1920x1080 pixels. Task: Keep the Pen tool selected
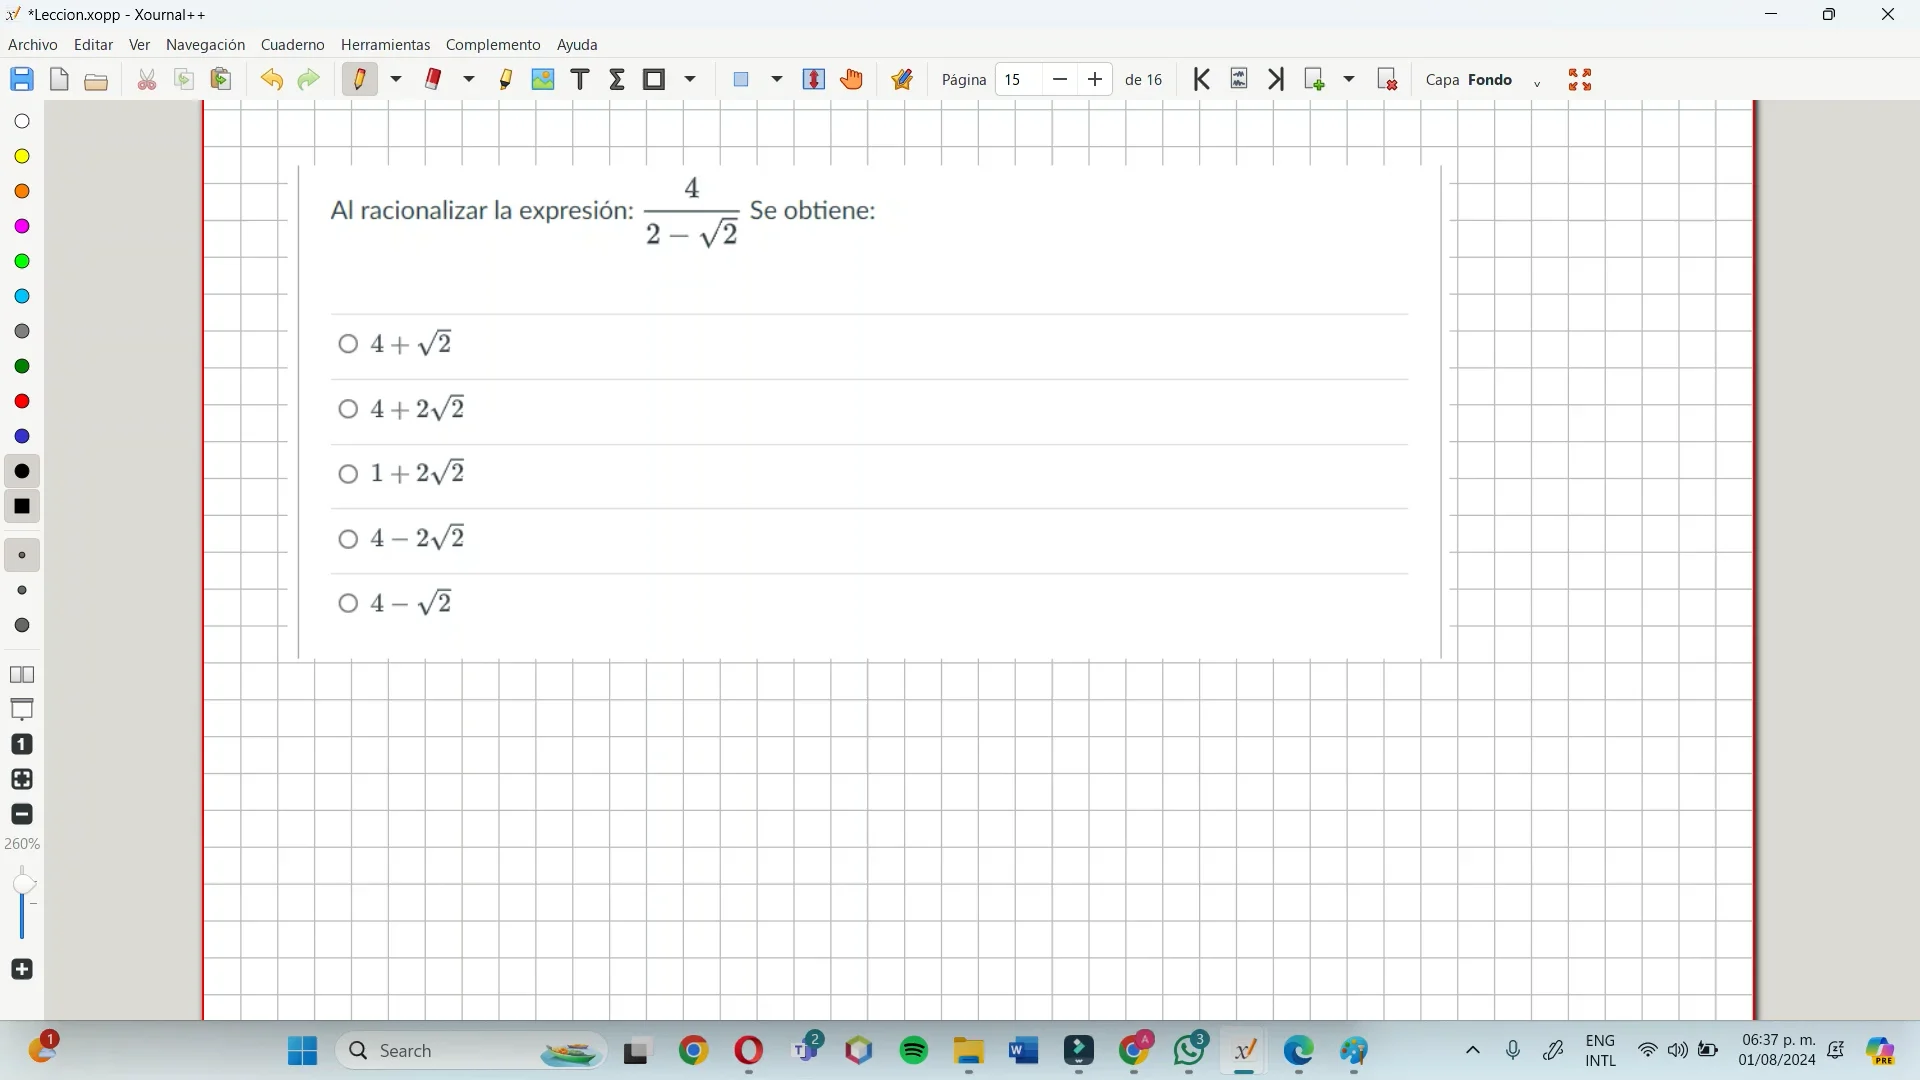click(360, 79)
